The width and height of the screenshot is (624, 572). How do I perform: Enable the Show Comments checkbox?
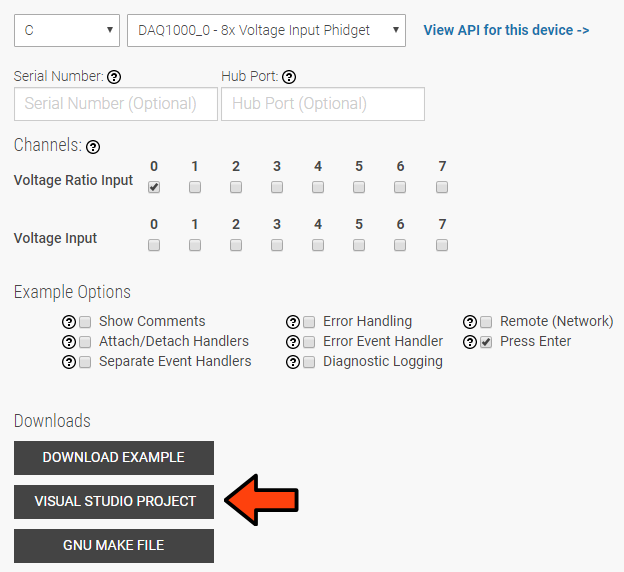click(x=85, y=322)
